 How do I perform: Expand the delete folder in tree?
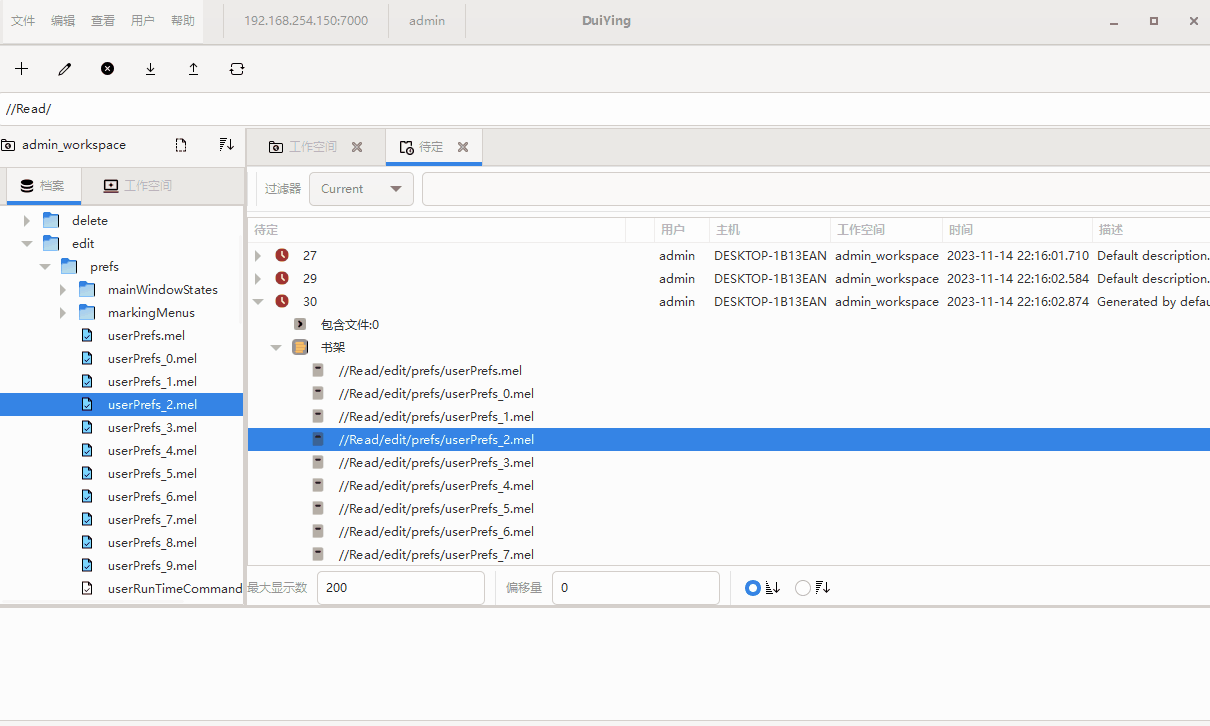coord(27,221)
